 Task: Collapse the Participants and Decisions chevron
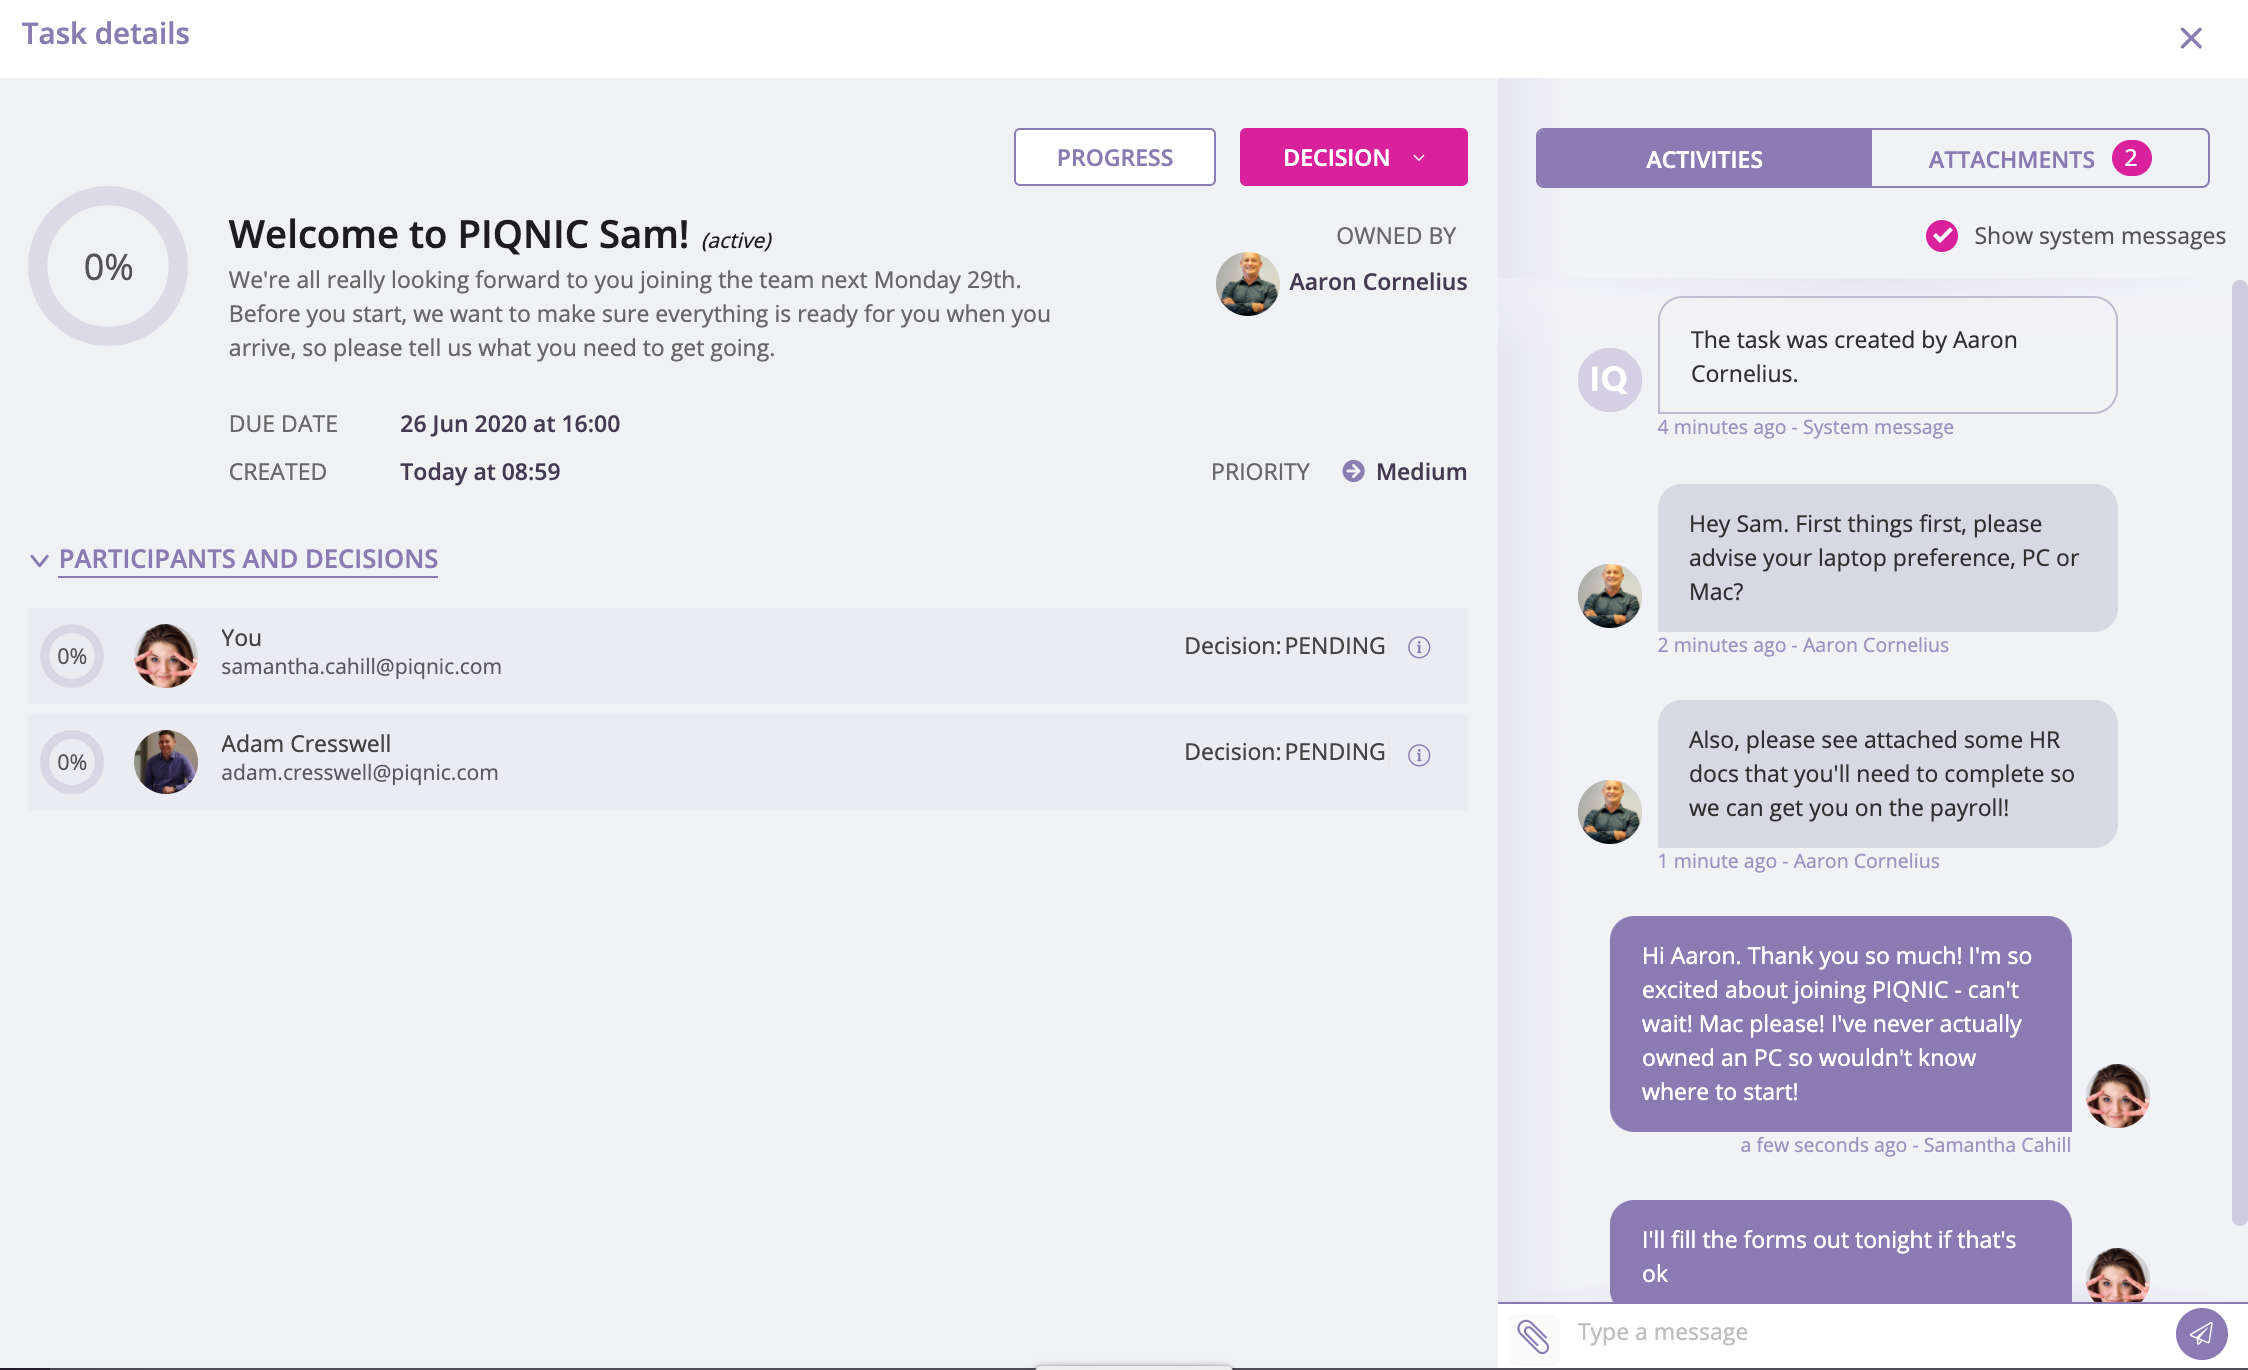pyautogui.click(x=39, y=560)
